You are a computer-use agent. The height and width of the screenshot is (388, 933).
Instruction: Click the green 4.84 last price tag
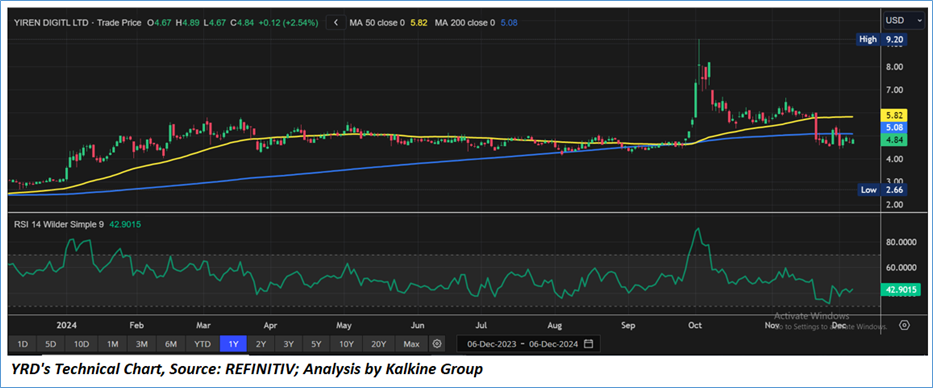pyautogui.click(x=893, y=140)
